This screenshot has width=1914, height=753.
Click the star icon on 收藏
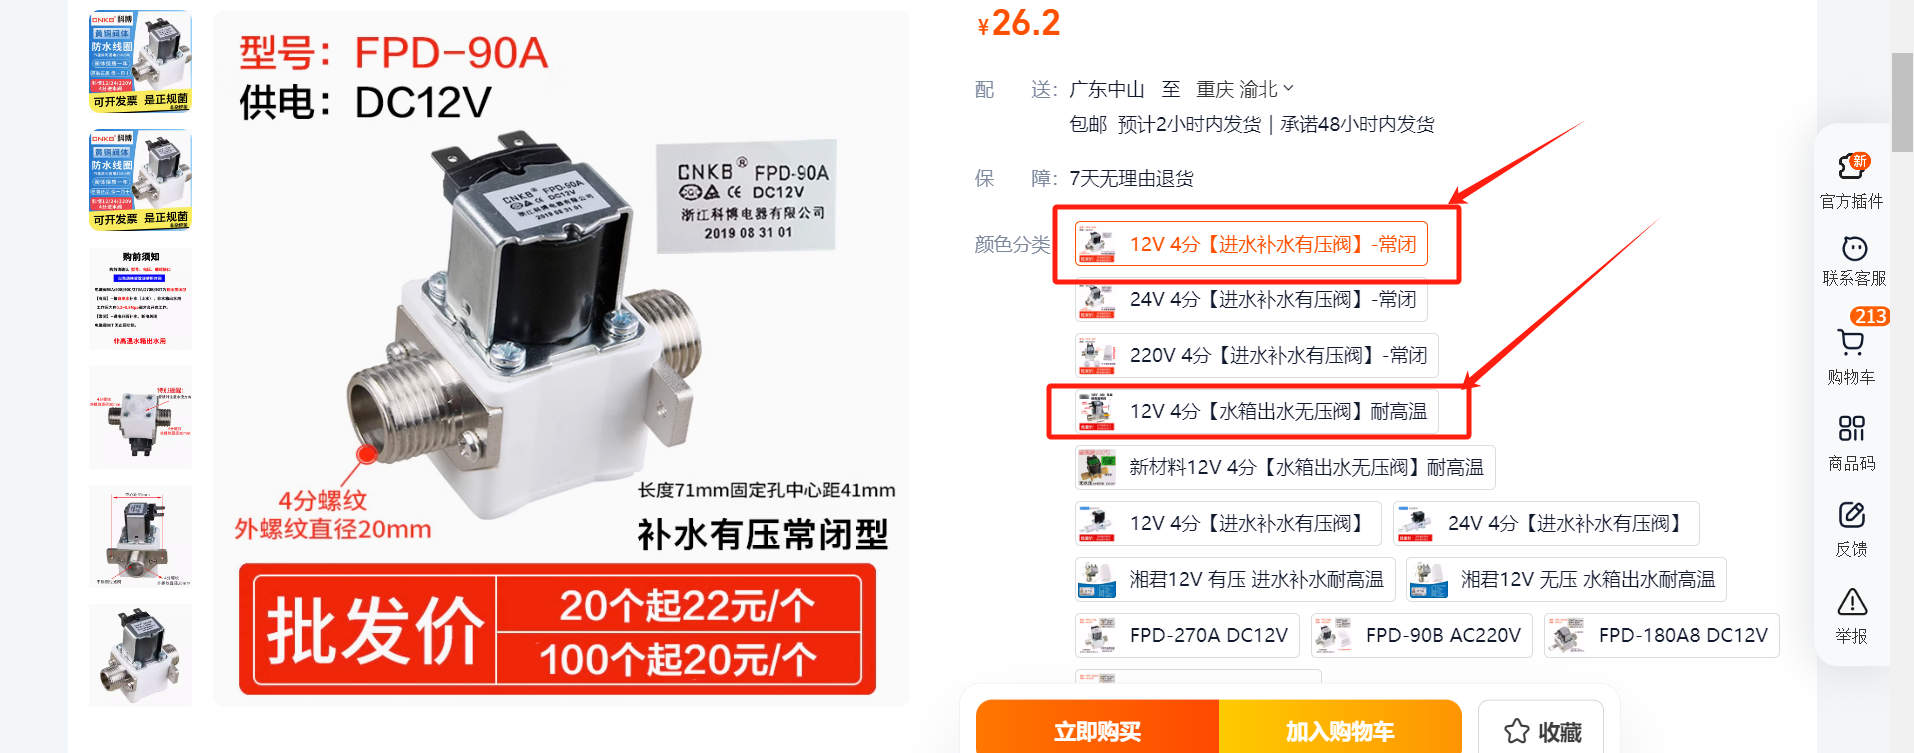click(x=1516, y=731)
